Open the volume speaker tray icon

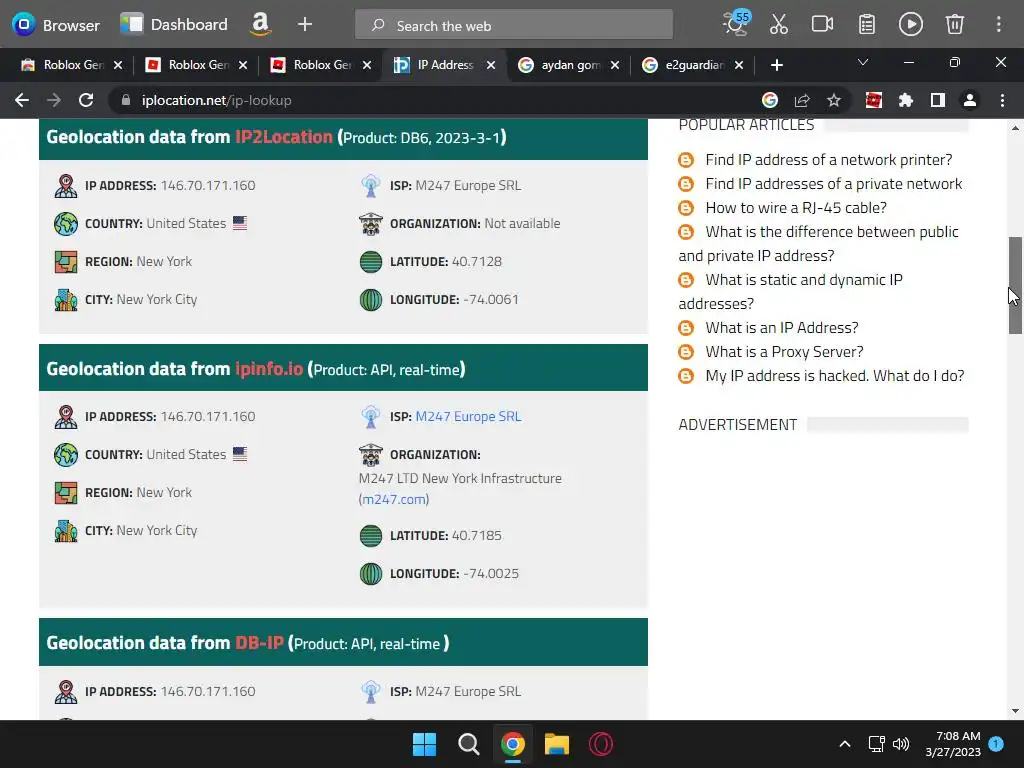pos(901,744)
